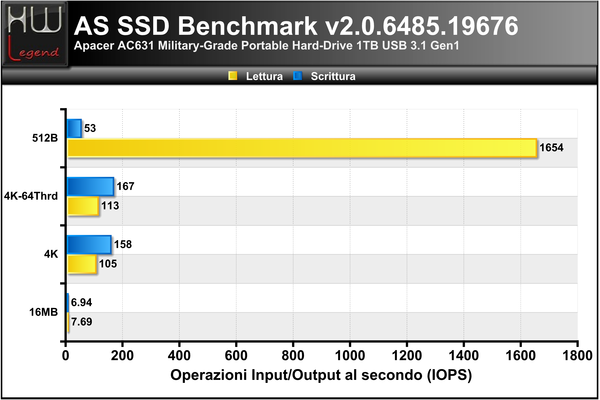The image size is (600, 400).
Task: Click the 512B yellow read bar
Action: tap(302, 148)
